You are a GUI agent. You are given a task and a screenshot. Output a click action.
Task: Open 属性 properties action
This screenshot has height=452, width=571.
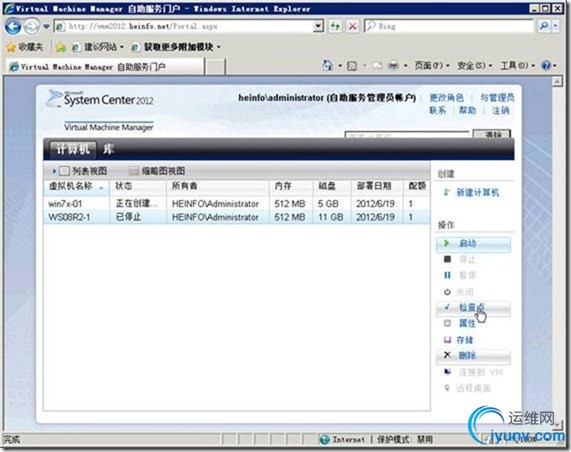click(x=467, y=323)
